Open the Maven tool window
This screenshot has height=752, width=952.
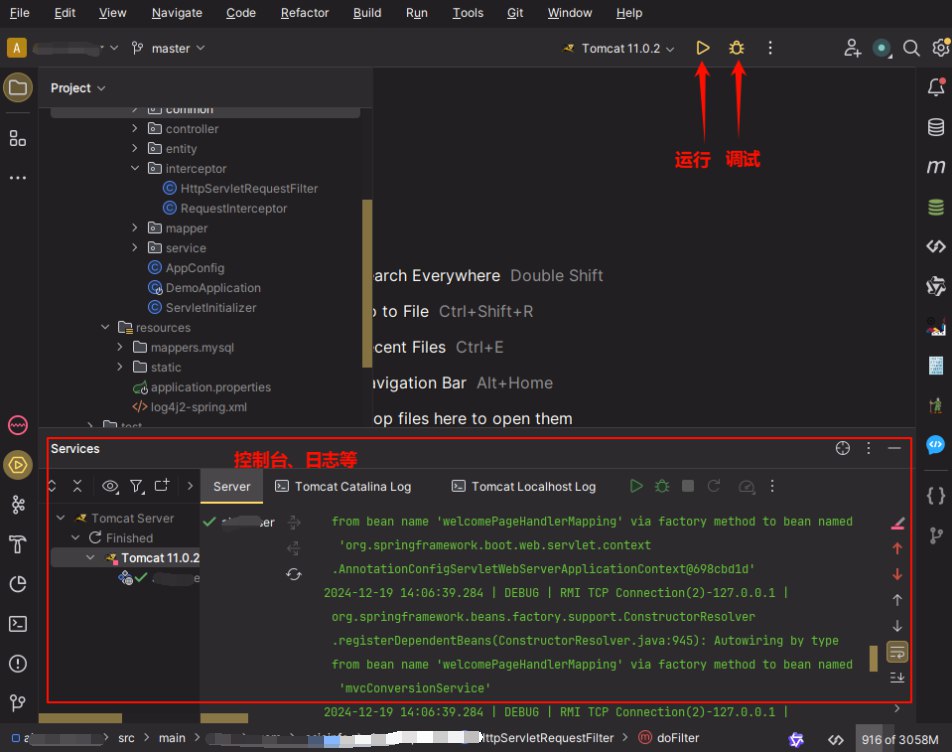pos(936,167)
